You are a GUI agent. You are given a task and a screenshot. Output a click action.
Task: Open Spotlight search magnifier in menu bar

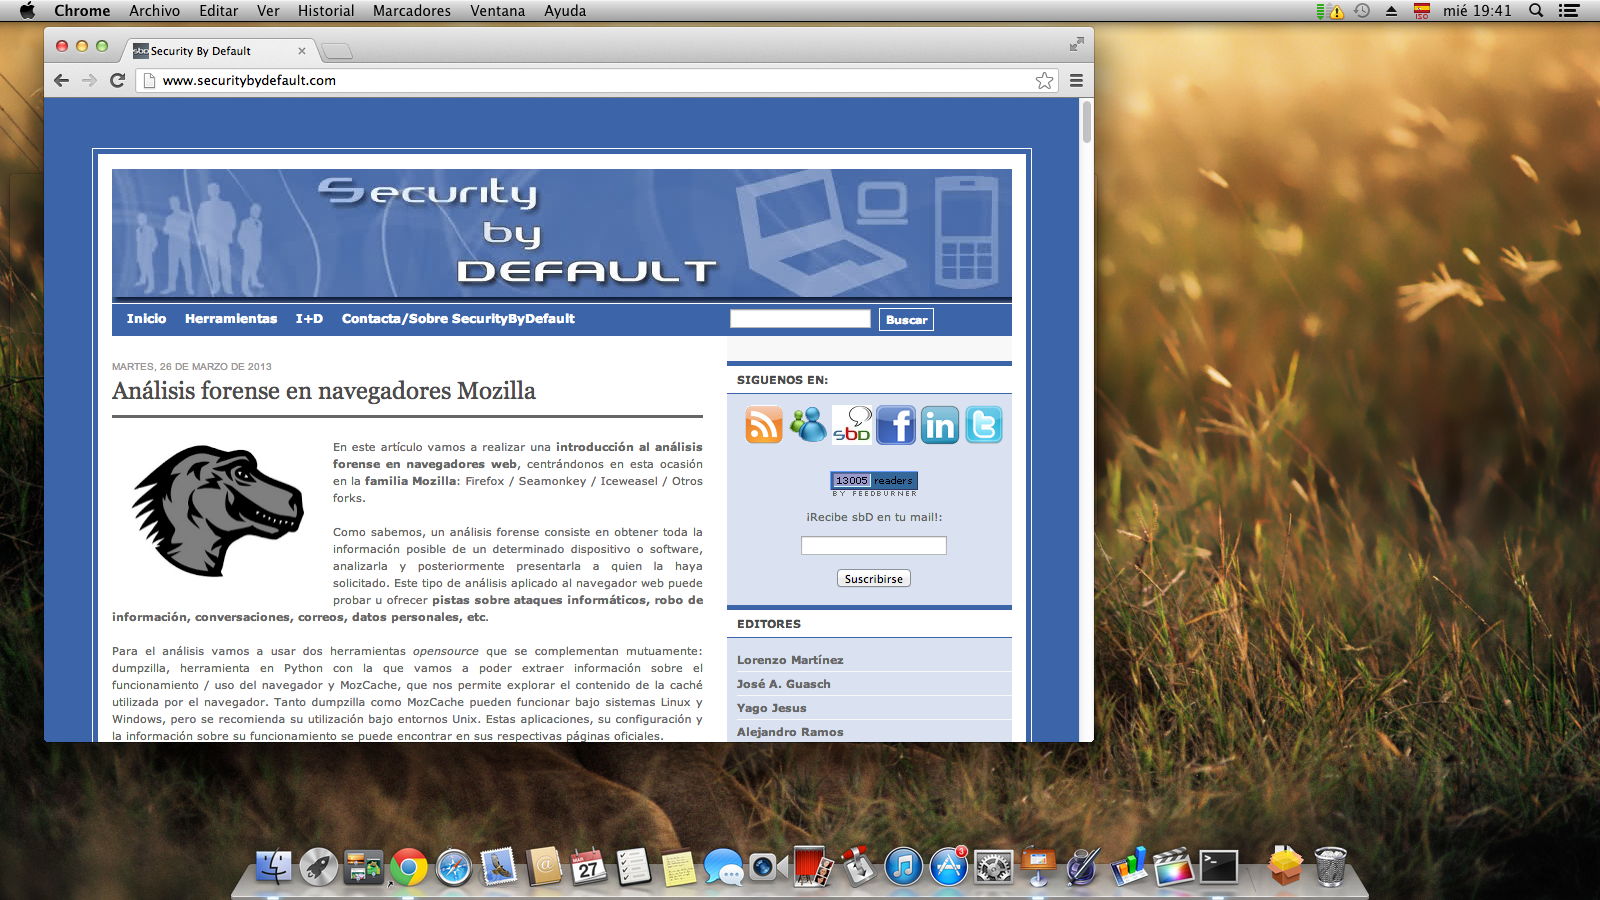[x=1536, y=11]
